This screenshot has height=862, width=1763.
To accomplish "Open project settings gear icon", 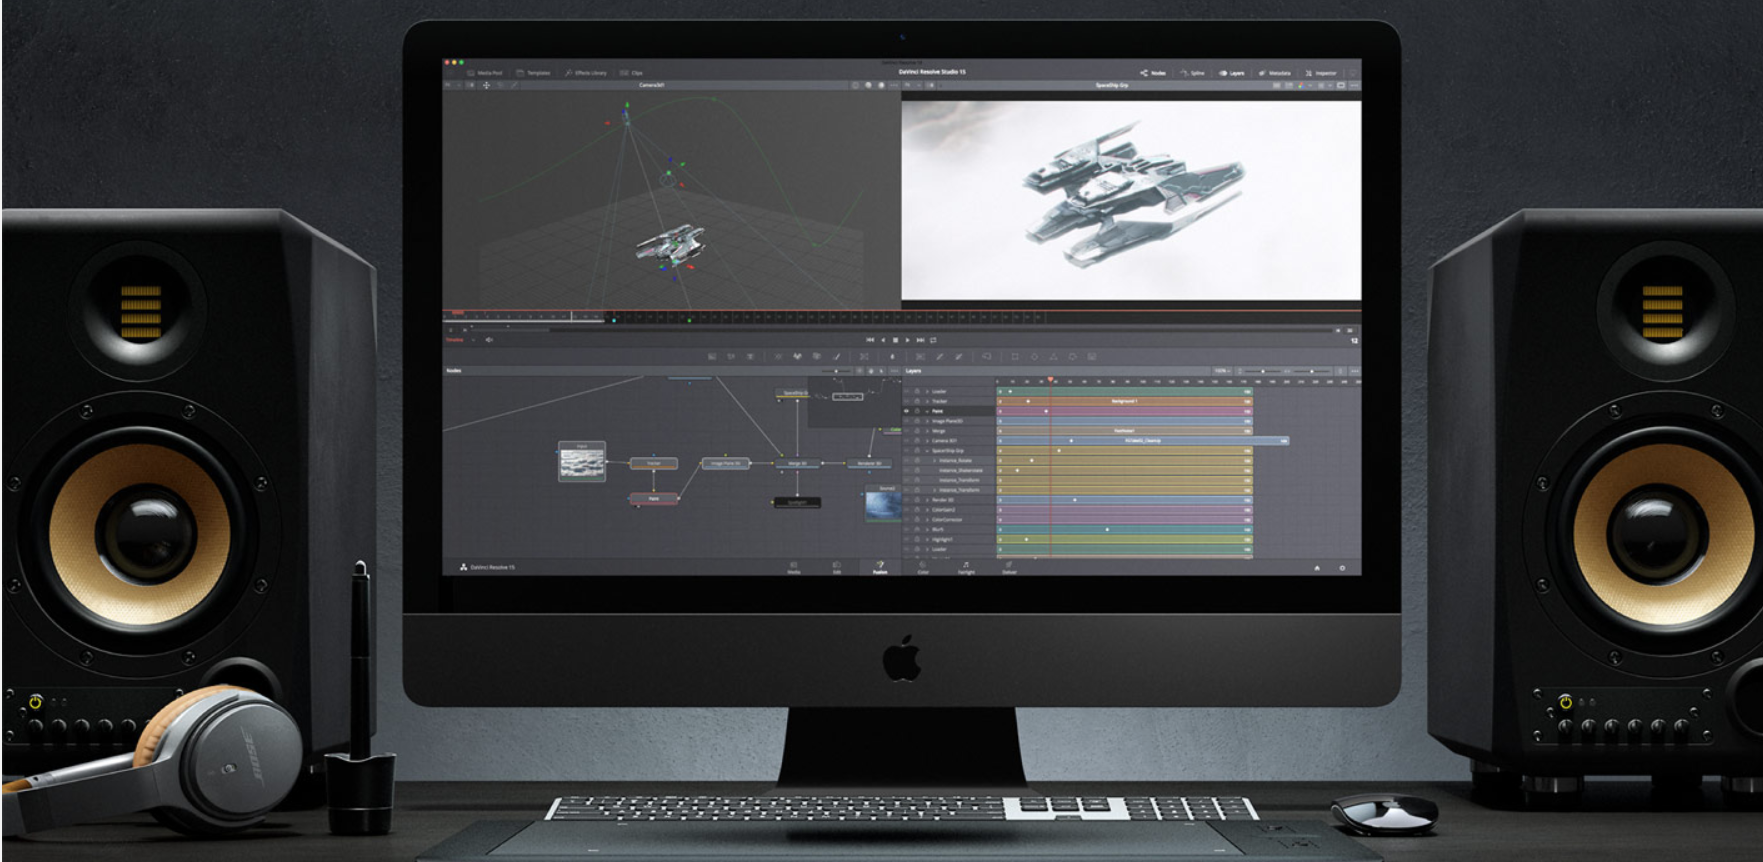I will click(1342, 568).
